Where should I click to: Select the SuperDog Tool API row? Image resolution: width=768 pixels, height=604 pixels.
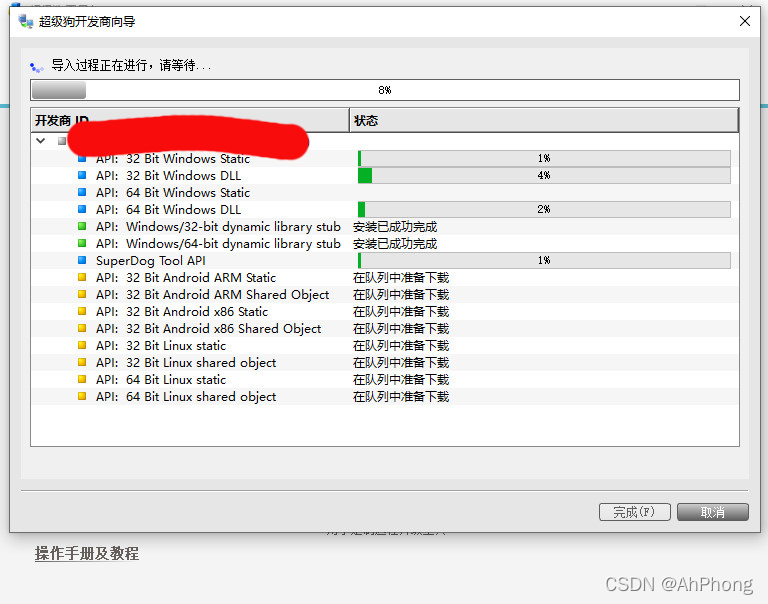(385, 260)
